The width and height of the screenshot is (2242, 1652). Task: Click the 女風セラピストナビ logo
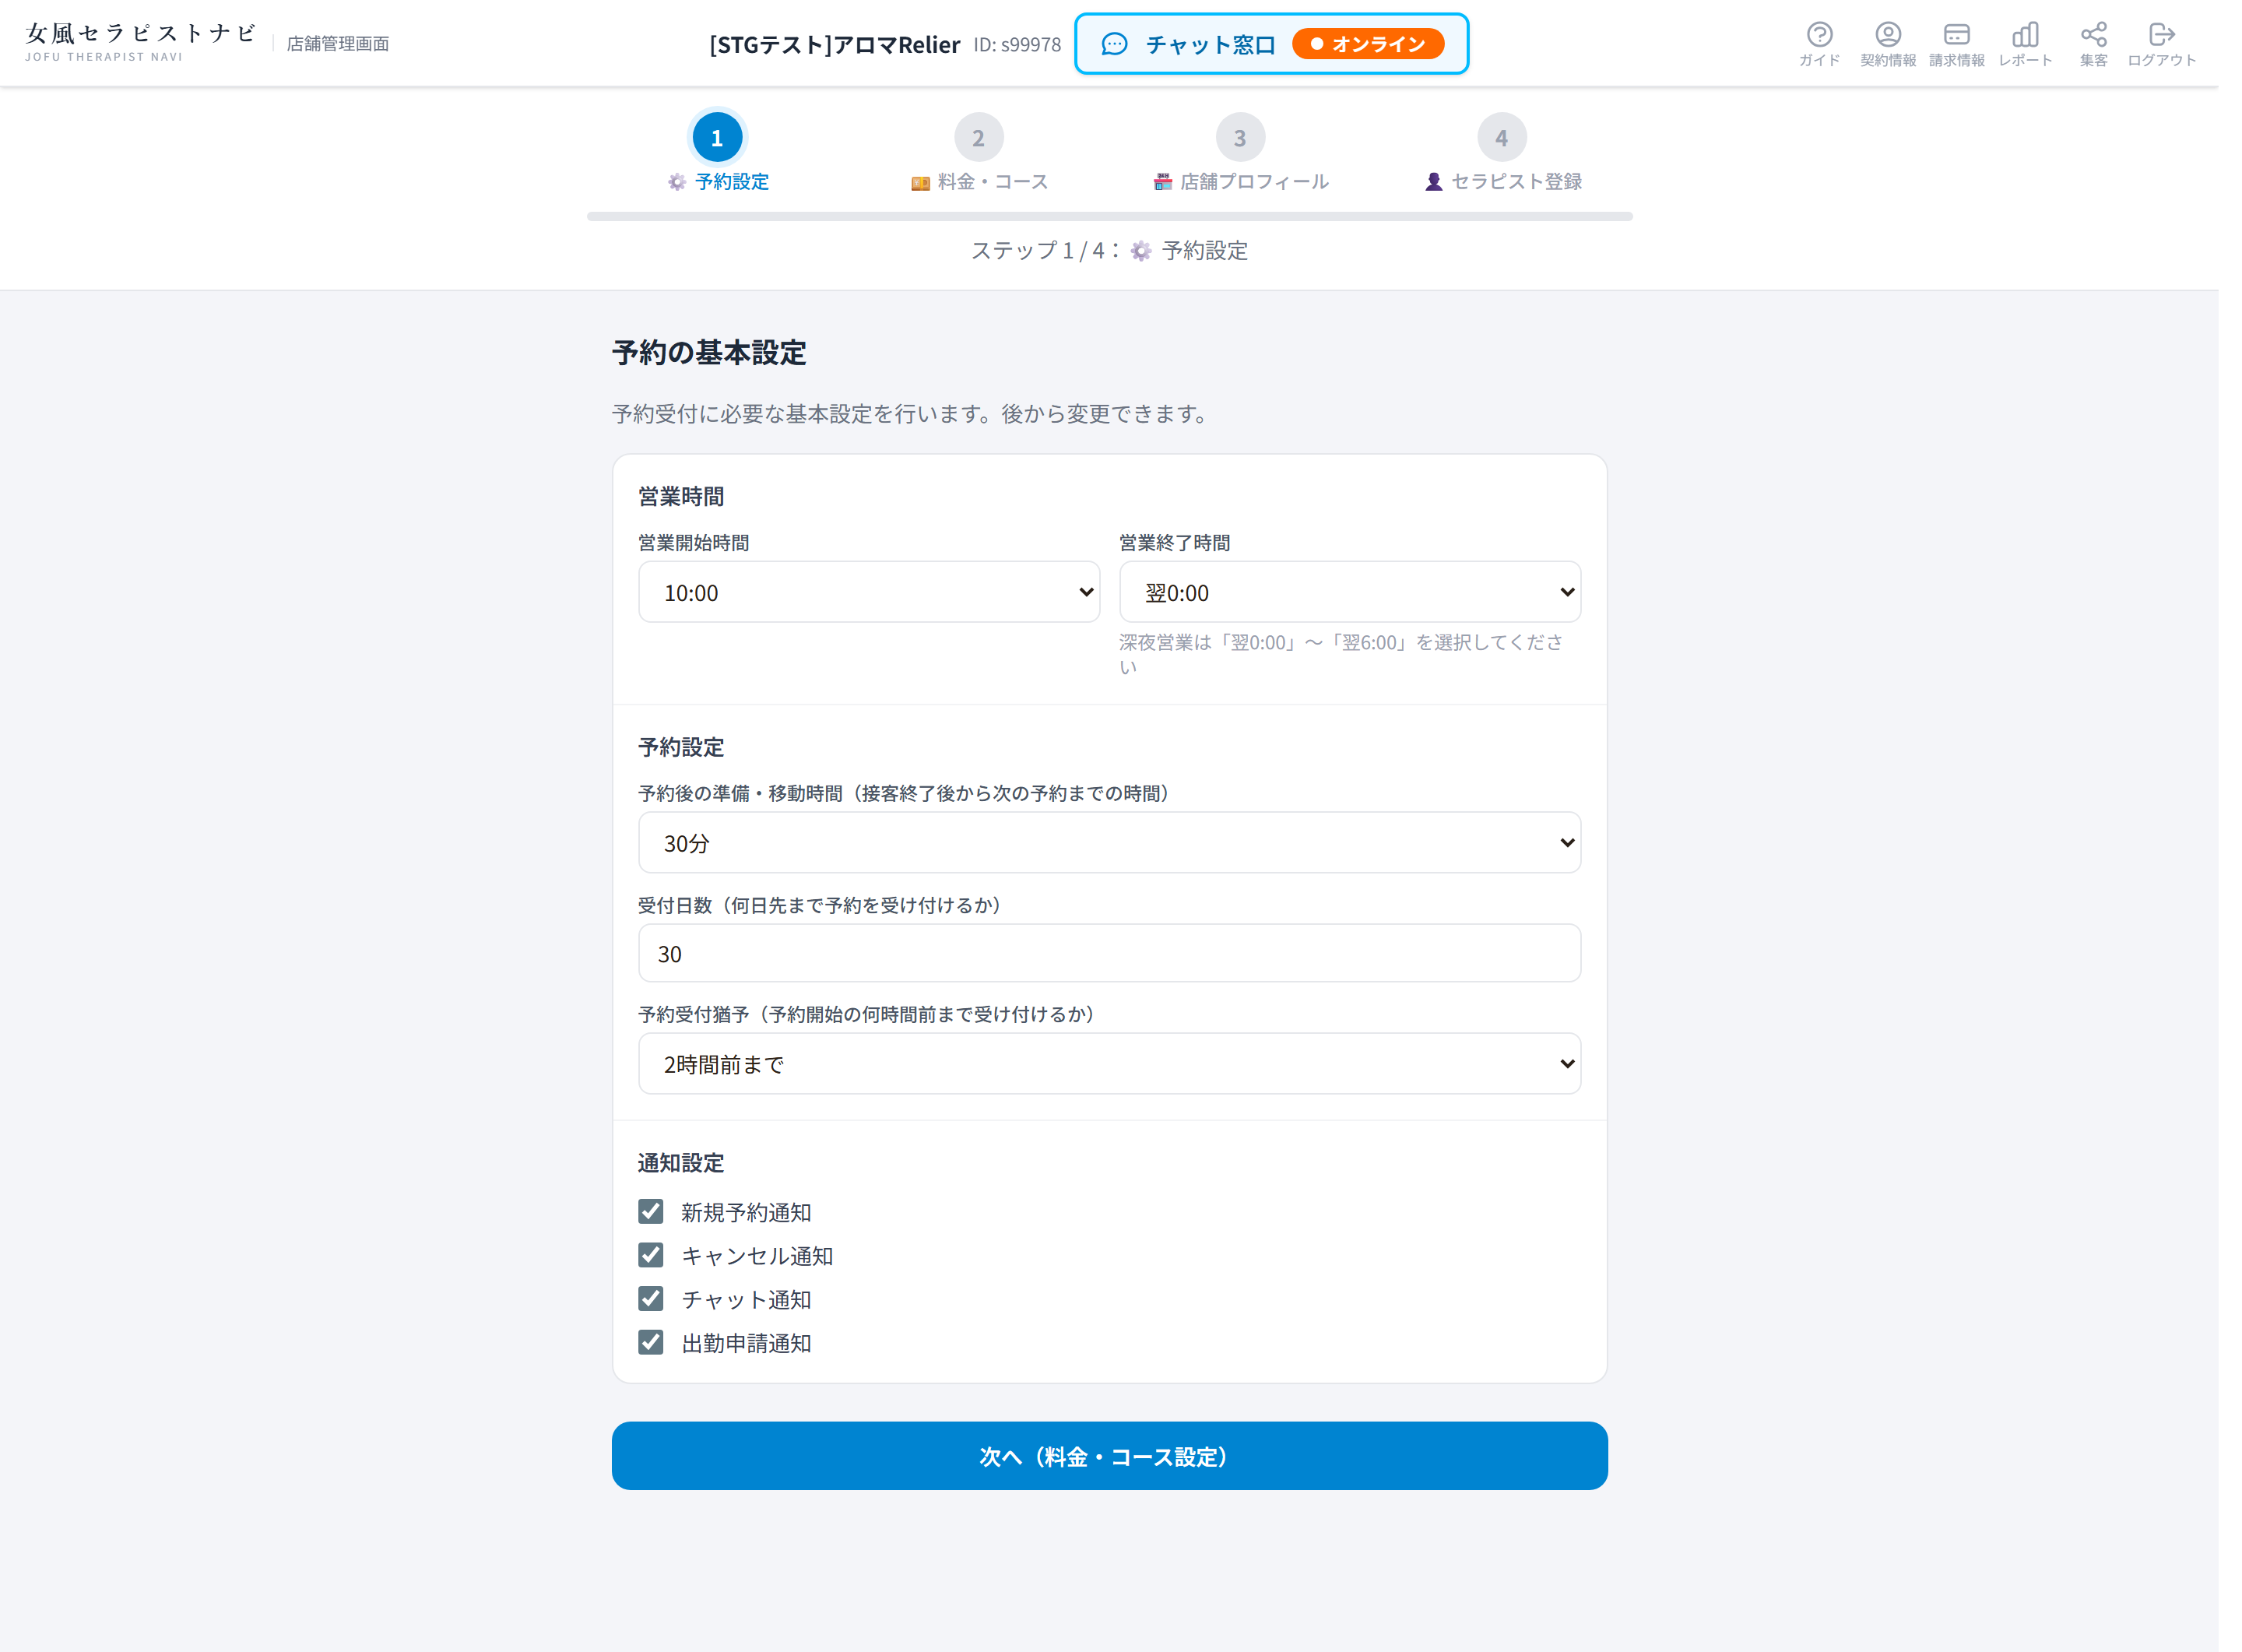coord(140,42)
